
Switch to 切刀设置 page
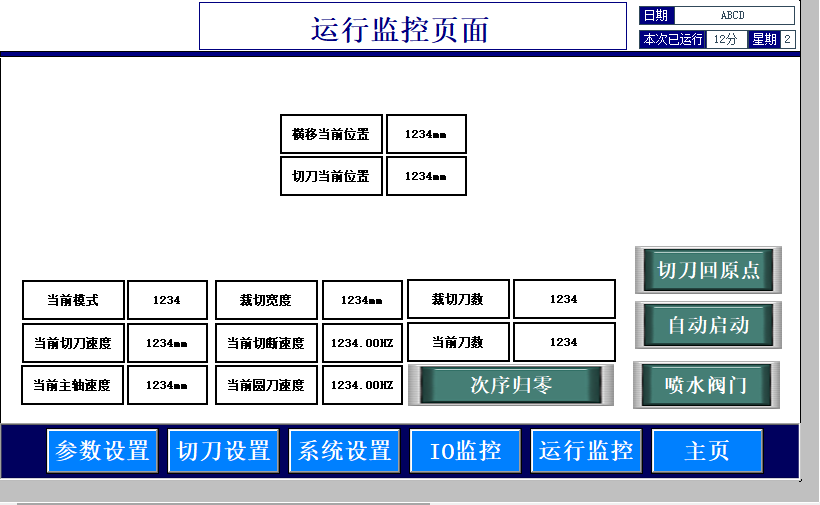click(224, 451)
